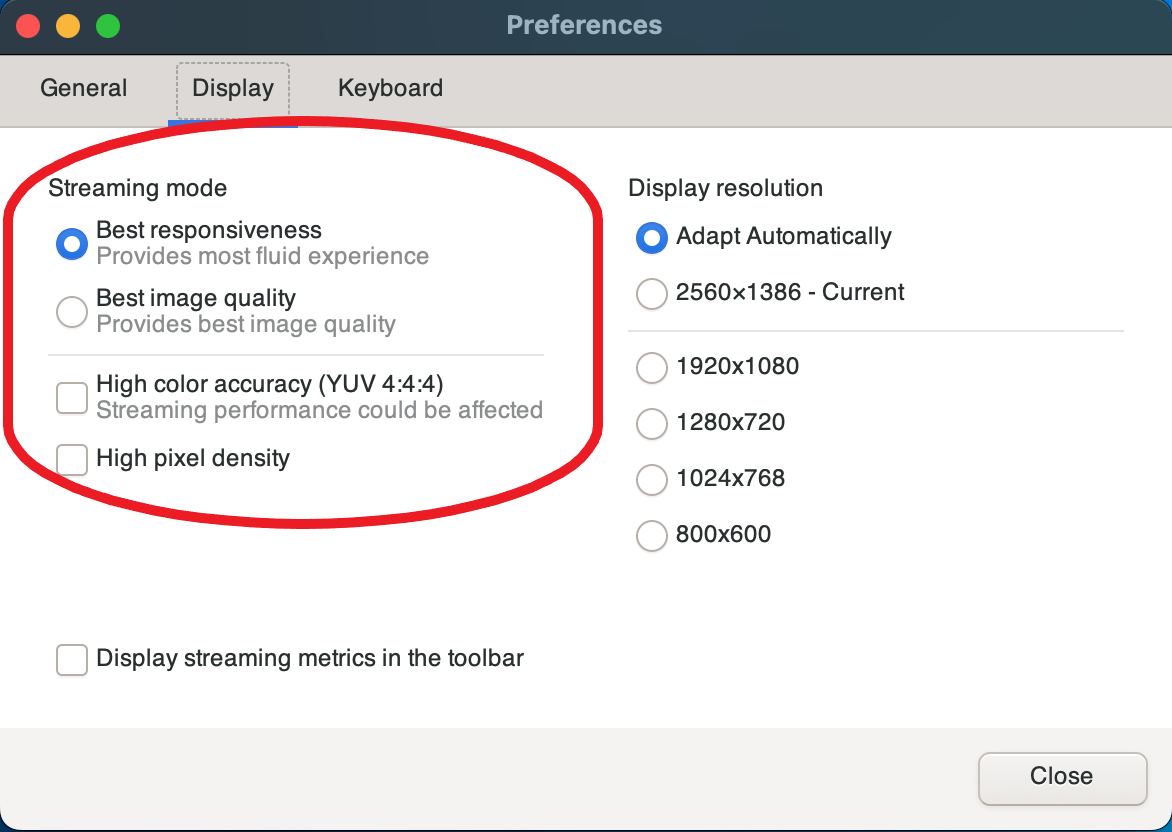
Task: Click the Display resolution section heading
Action: pos(725,188)
